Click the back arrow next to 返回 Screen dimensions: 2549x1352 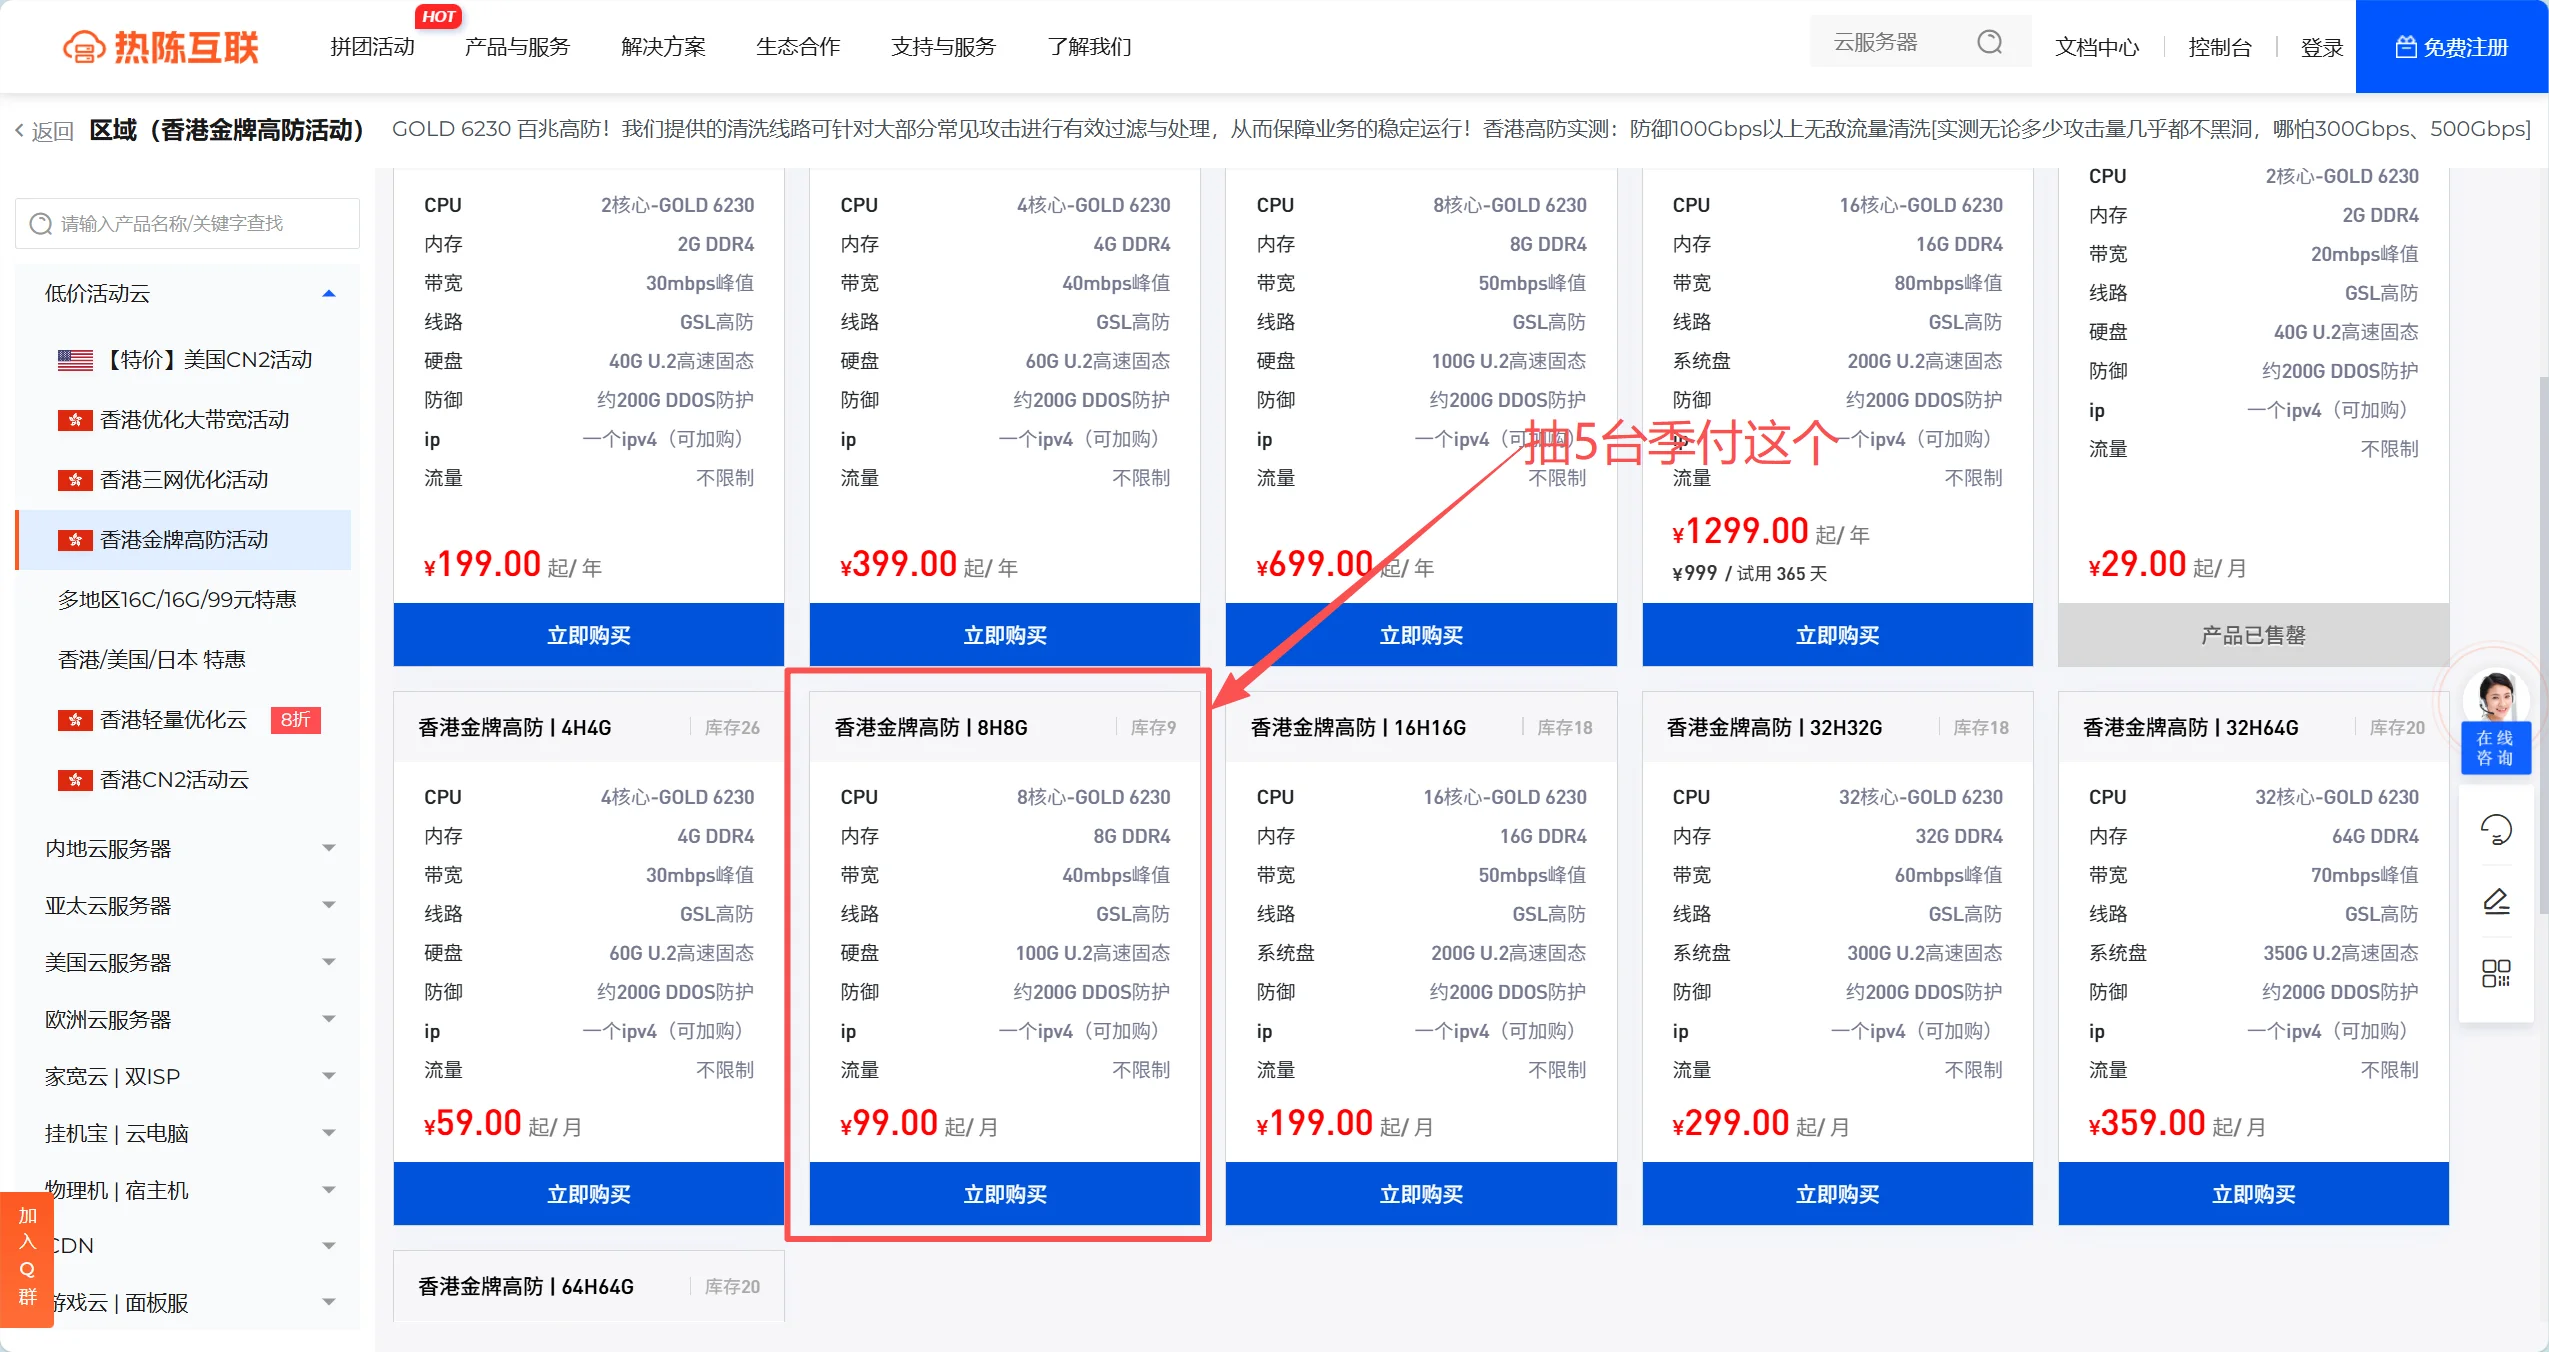tap(19, 130)
